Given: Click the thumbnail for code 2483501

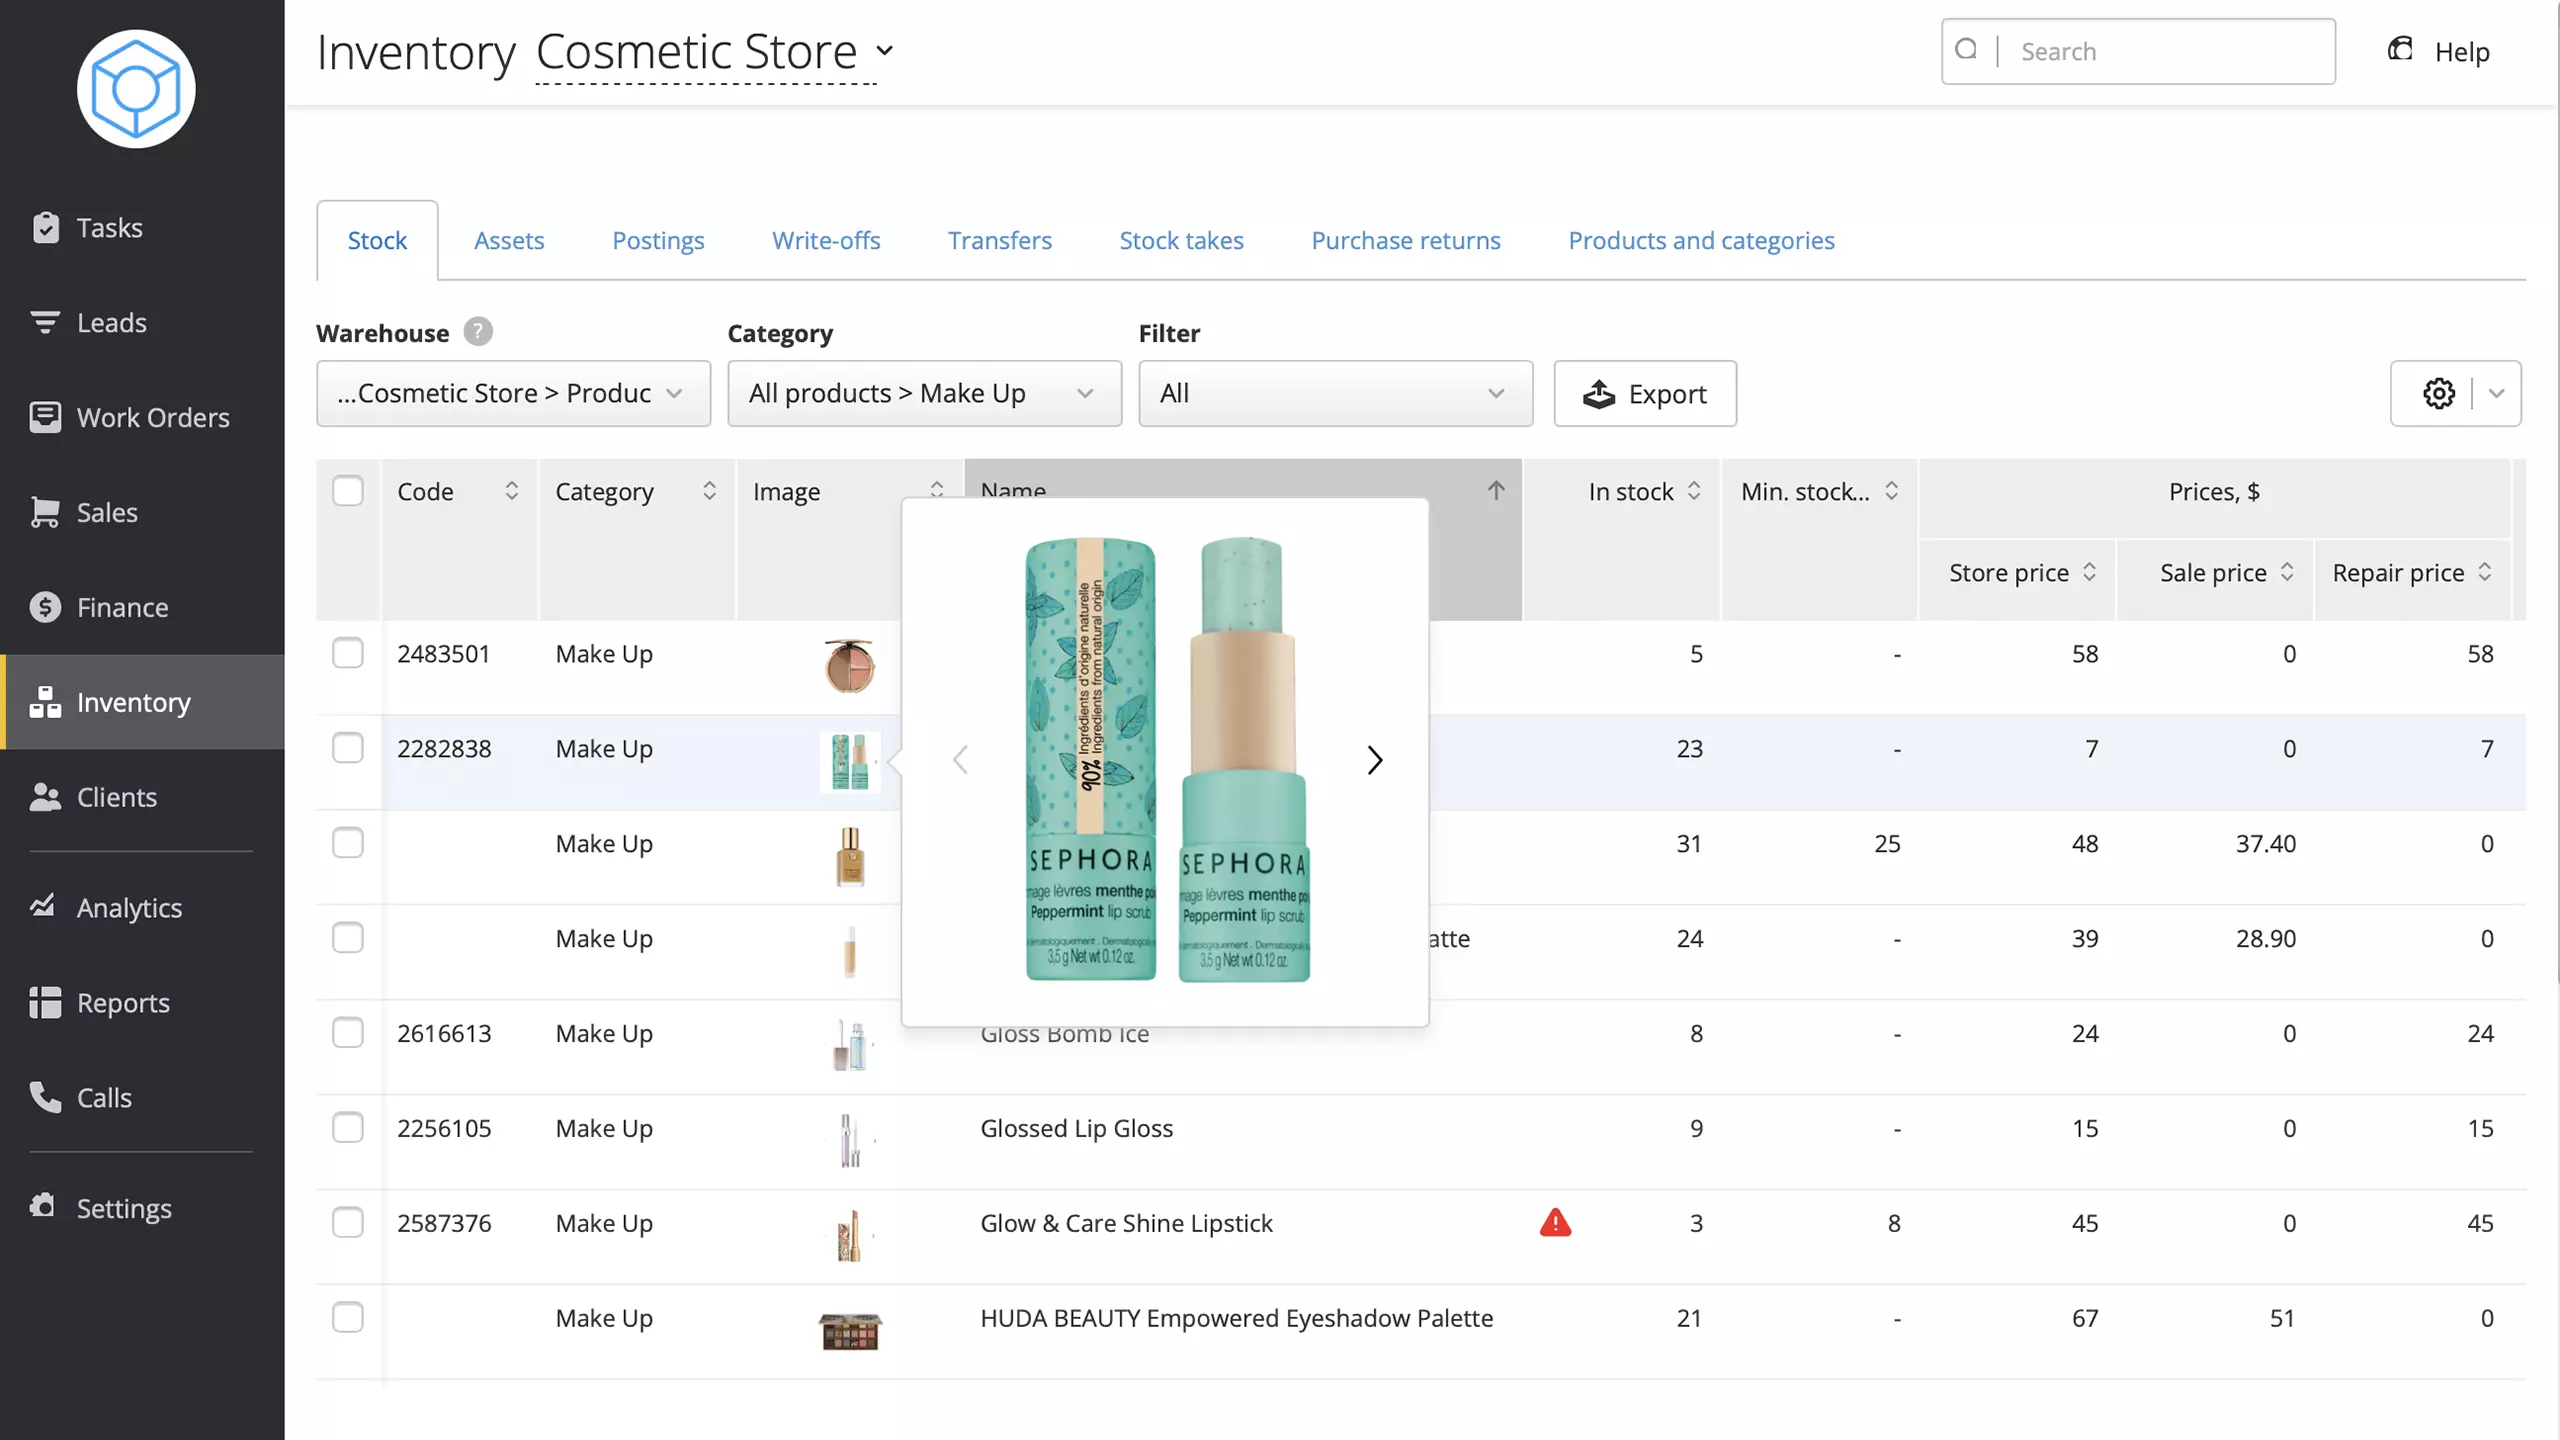Looking at the screenshot, I should 850,666.
